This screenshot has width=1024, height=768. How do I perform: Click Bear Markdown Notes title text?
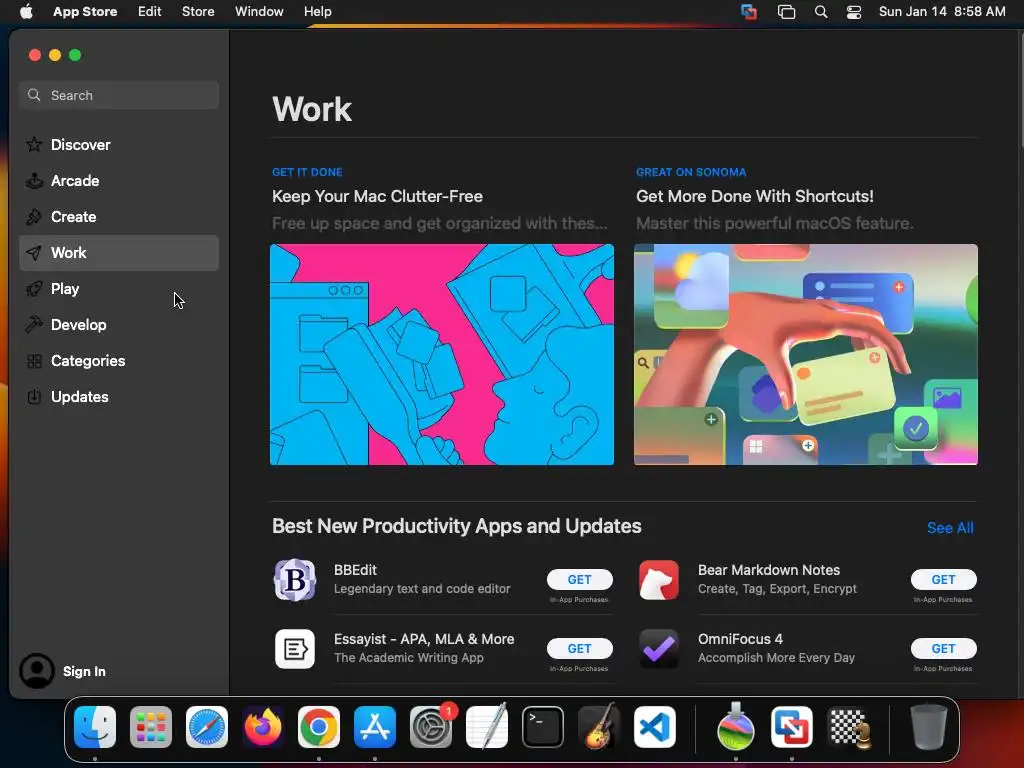(769, 570)
